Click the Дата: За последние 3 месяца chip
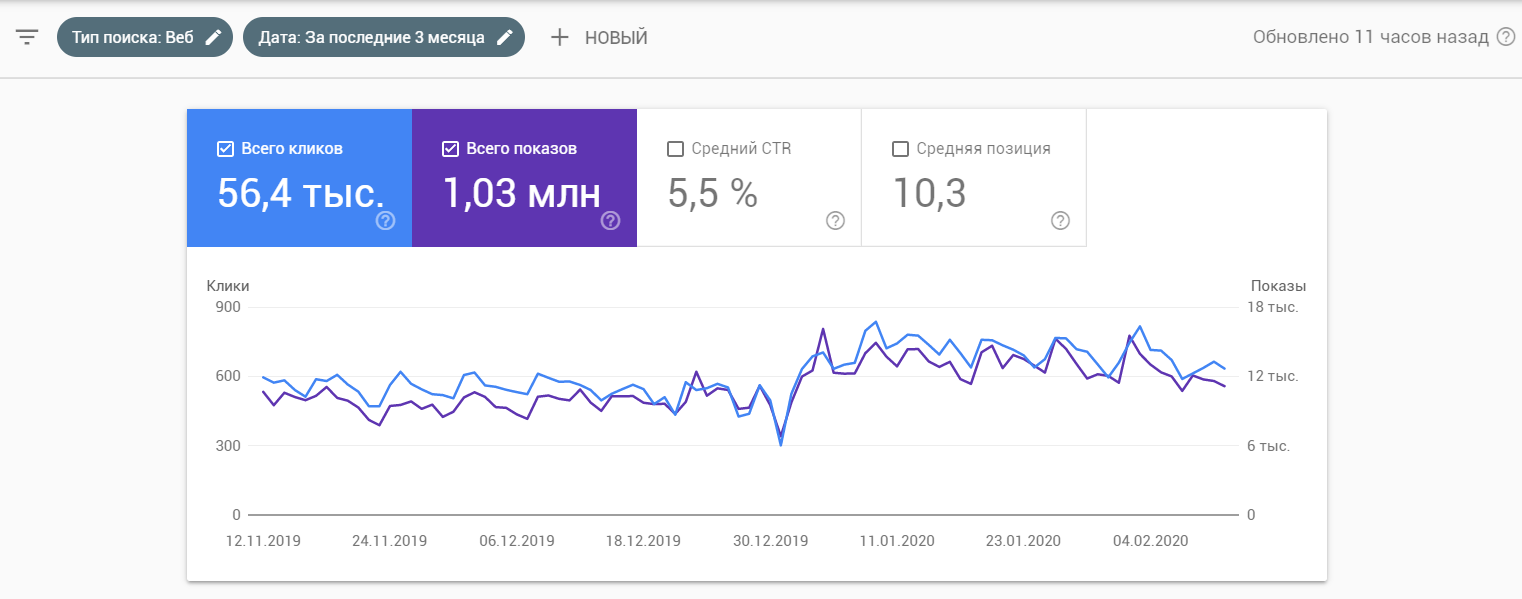Viewport: 1522px width, 599px height. 384,37
